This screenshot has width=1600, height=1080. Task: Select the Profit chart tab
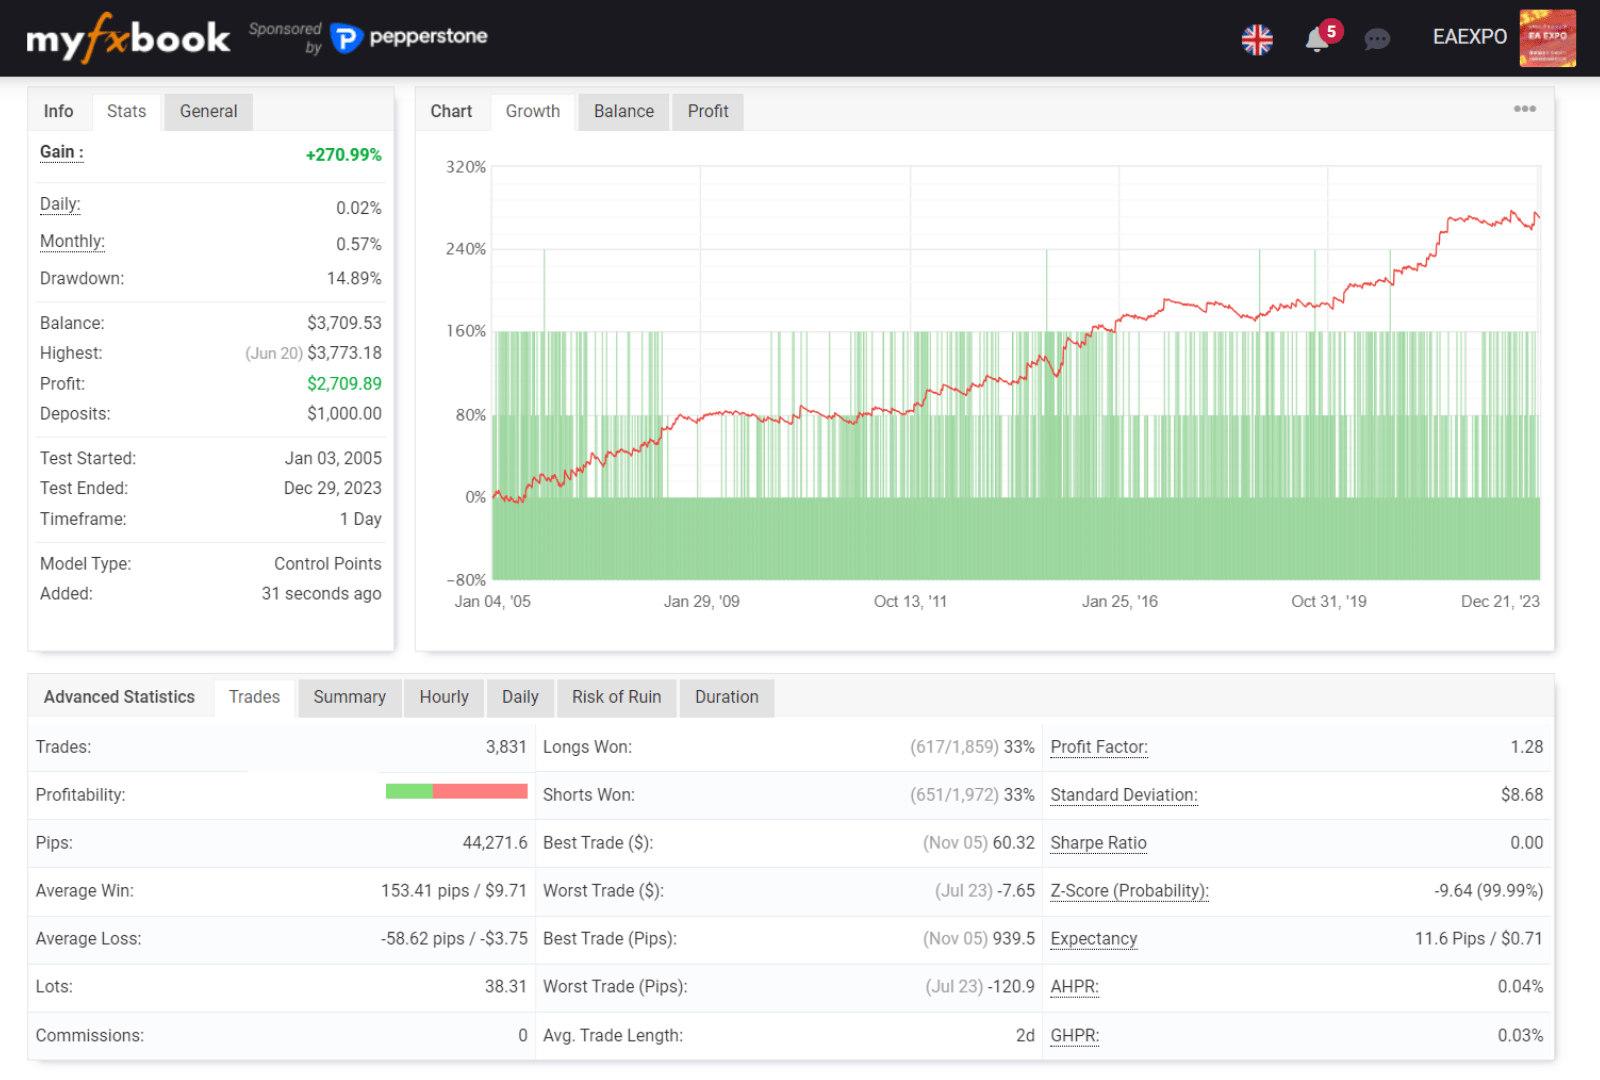707,111
